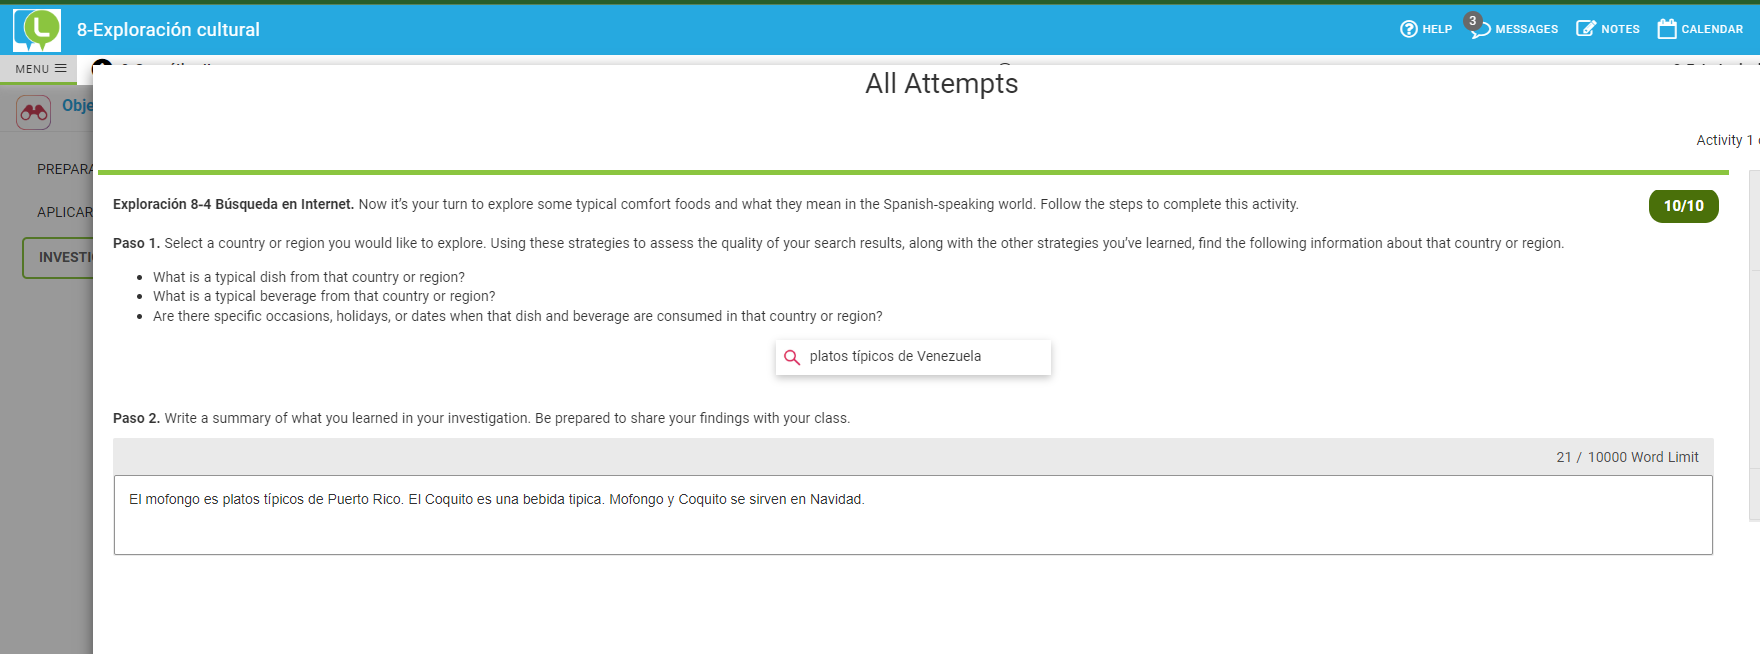Open the Obje link next to binoculars
The image size is (1760, 654).
(77, 106)
